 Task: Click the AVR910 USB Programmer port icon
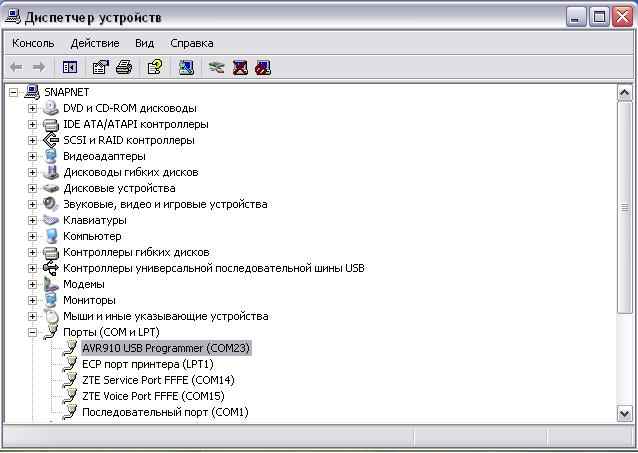pyautogui.click(x=70, y=348)
